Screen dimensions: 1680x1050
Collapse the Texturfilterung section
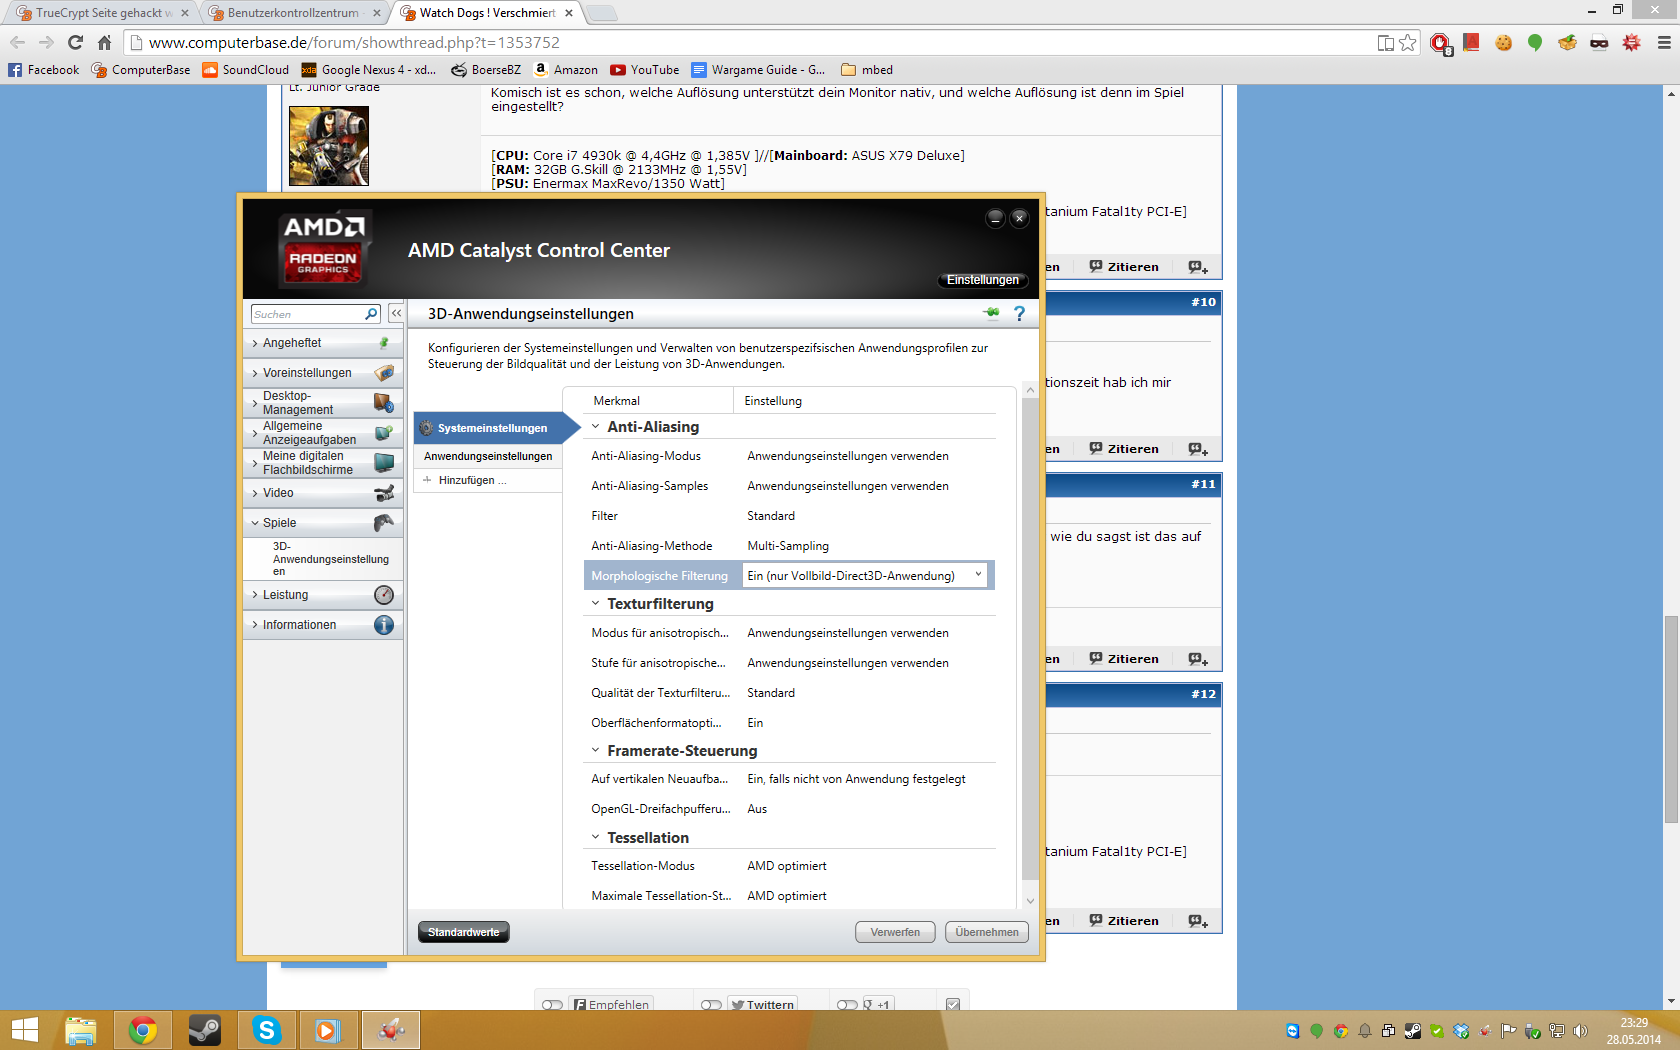tap(596, 604)
